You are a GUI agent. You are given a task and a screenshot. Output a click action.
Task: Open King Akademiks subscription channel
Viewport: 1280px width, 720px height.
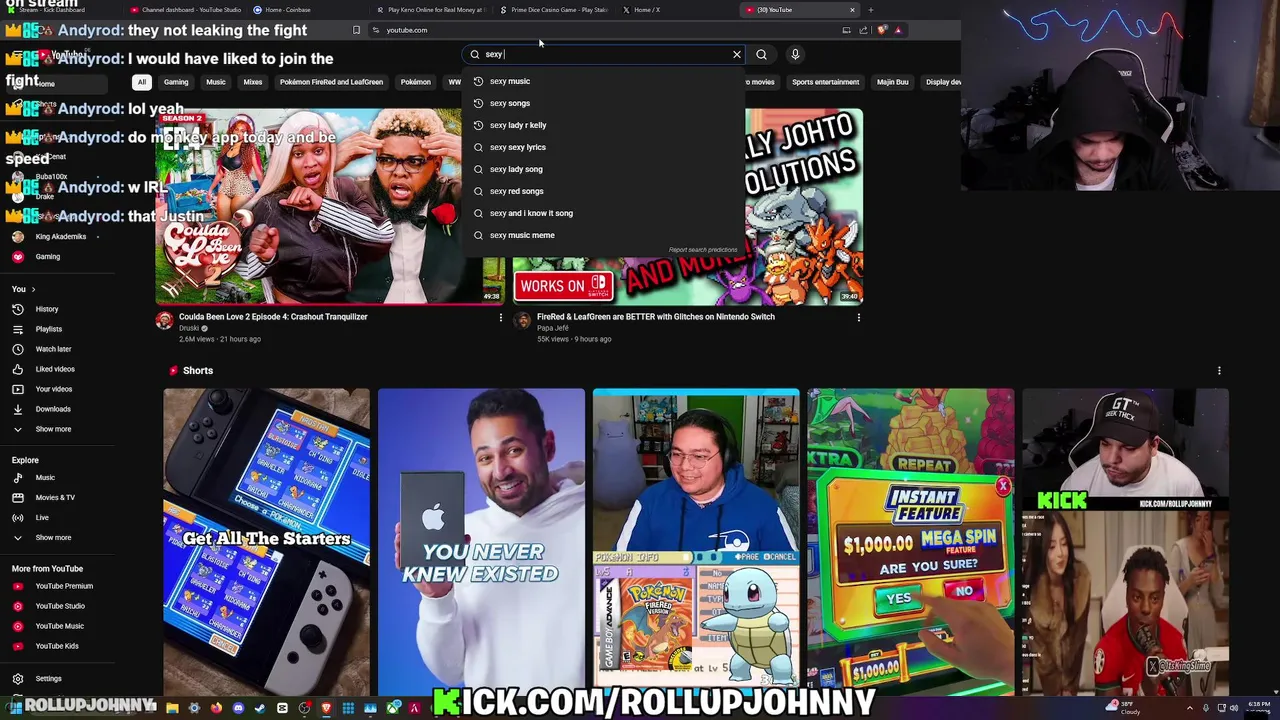coord(60,237)
